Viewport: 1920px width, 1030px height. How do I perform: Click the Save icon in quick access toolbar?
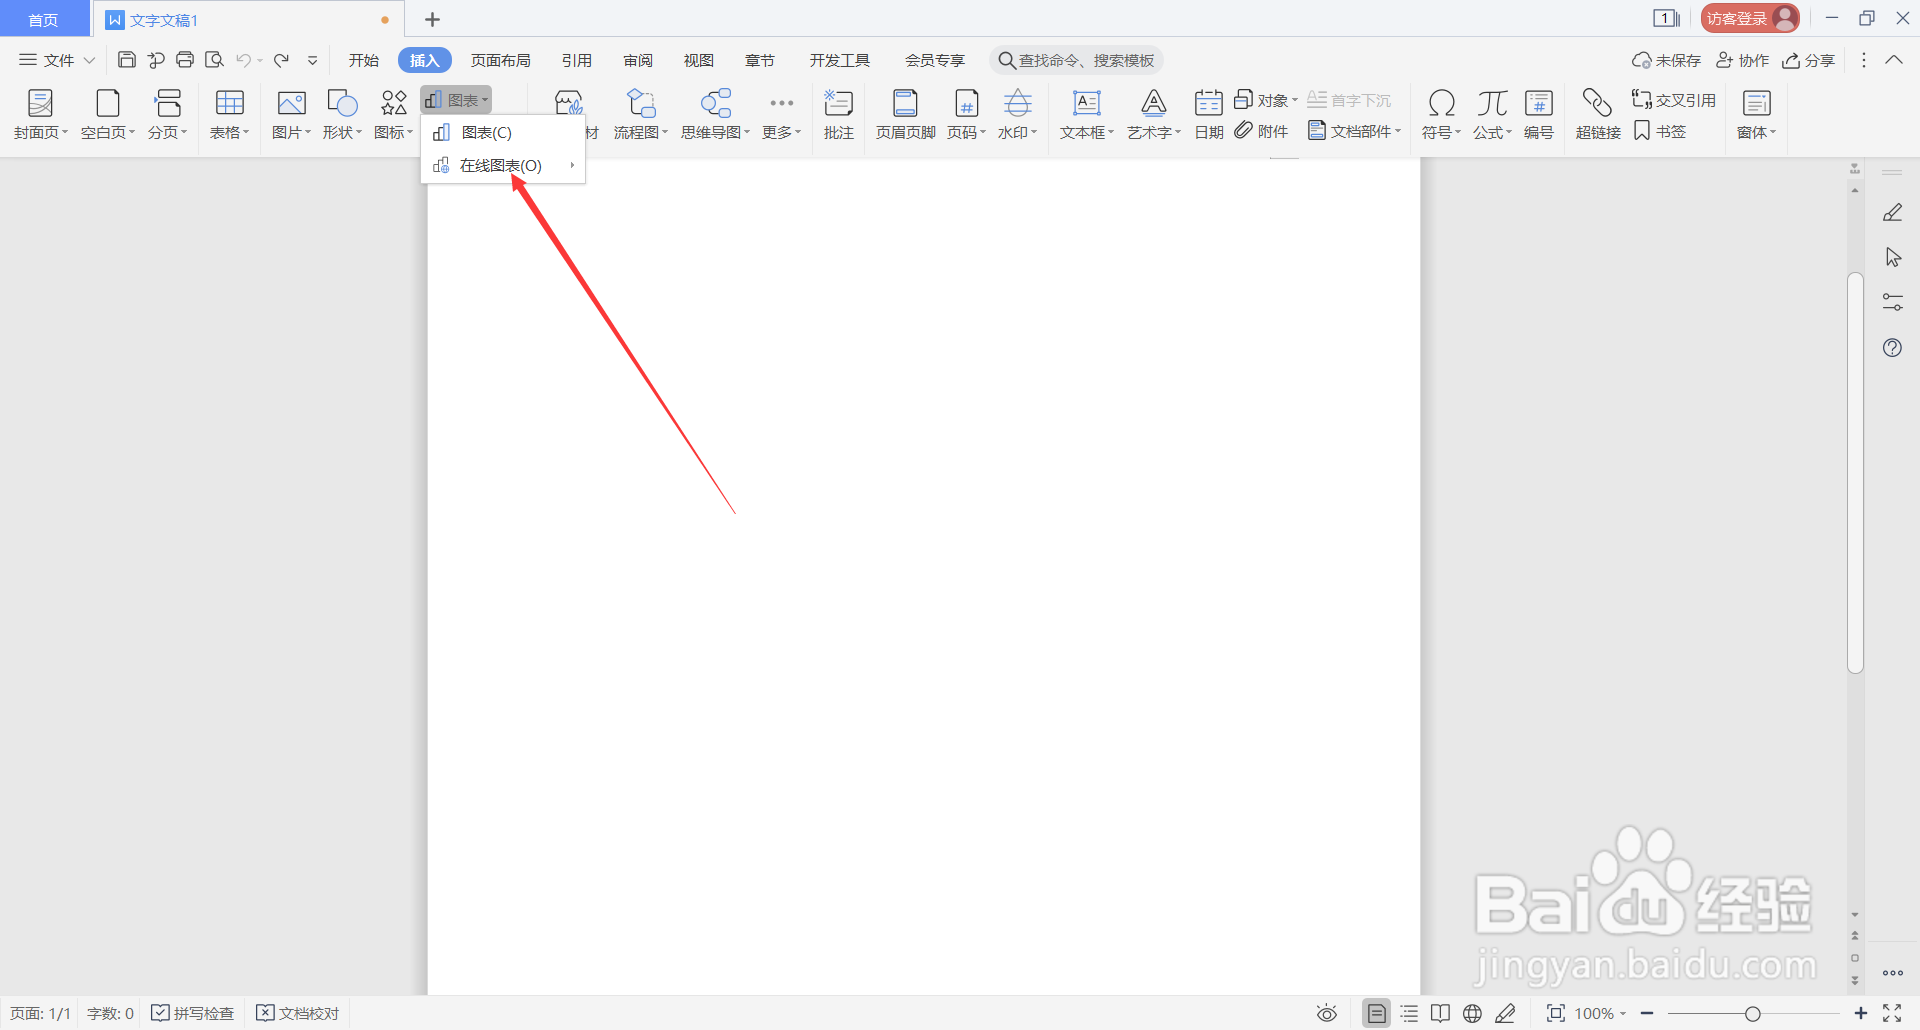pos(127,60)
